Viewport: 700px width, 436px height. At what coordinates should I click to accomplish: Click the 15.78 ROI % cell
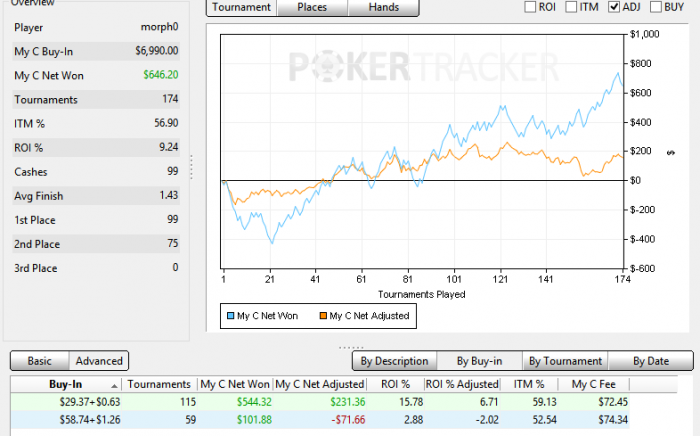click(x=411, y=402)
